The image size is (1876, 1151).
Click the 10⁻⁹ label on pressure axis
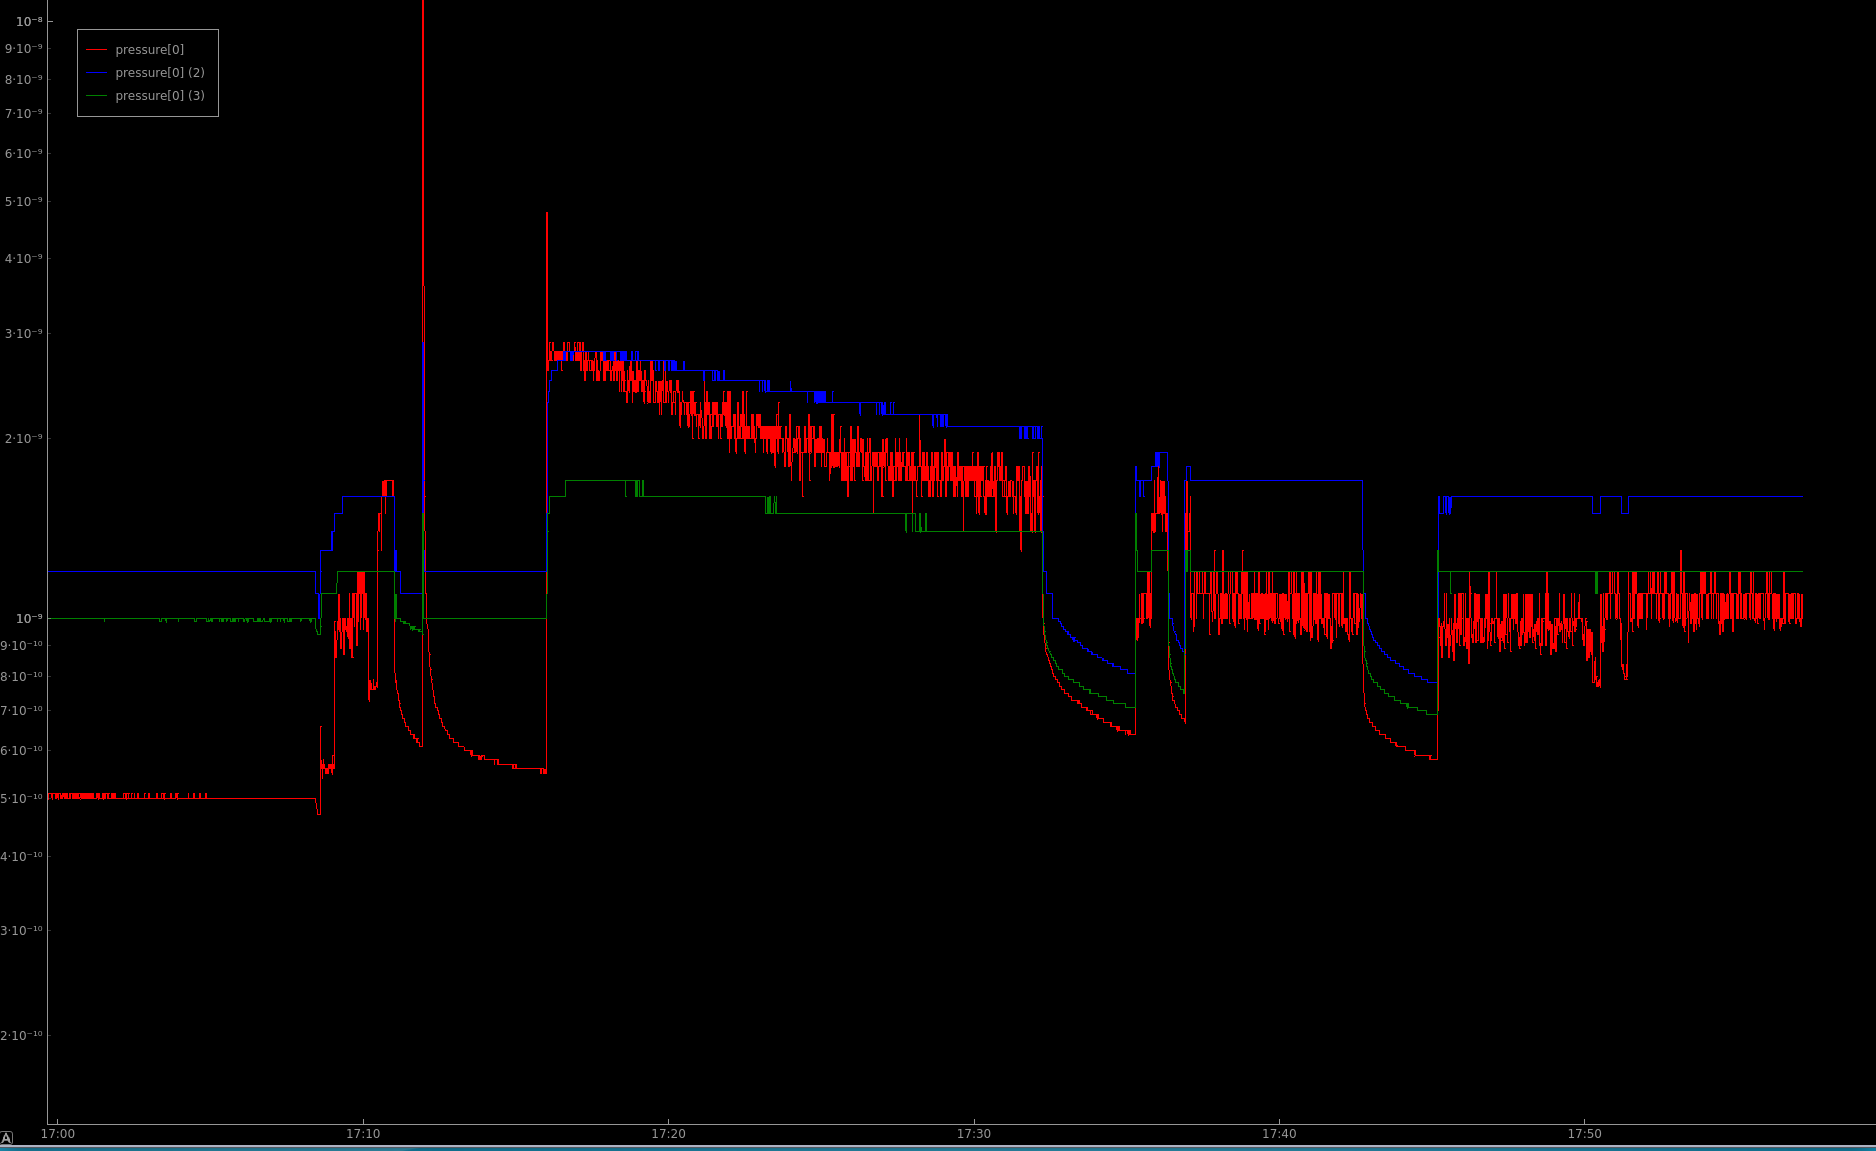pos(29,619)
